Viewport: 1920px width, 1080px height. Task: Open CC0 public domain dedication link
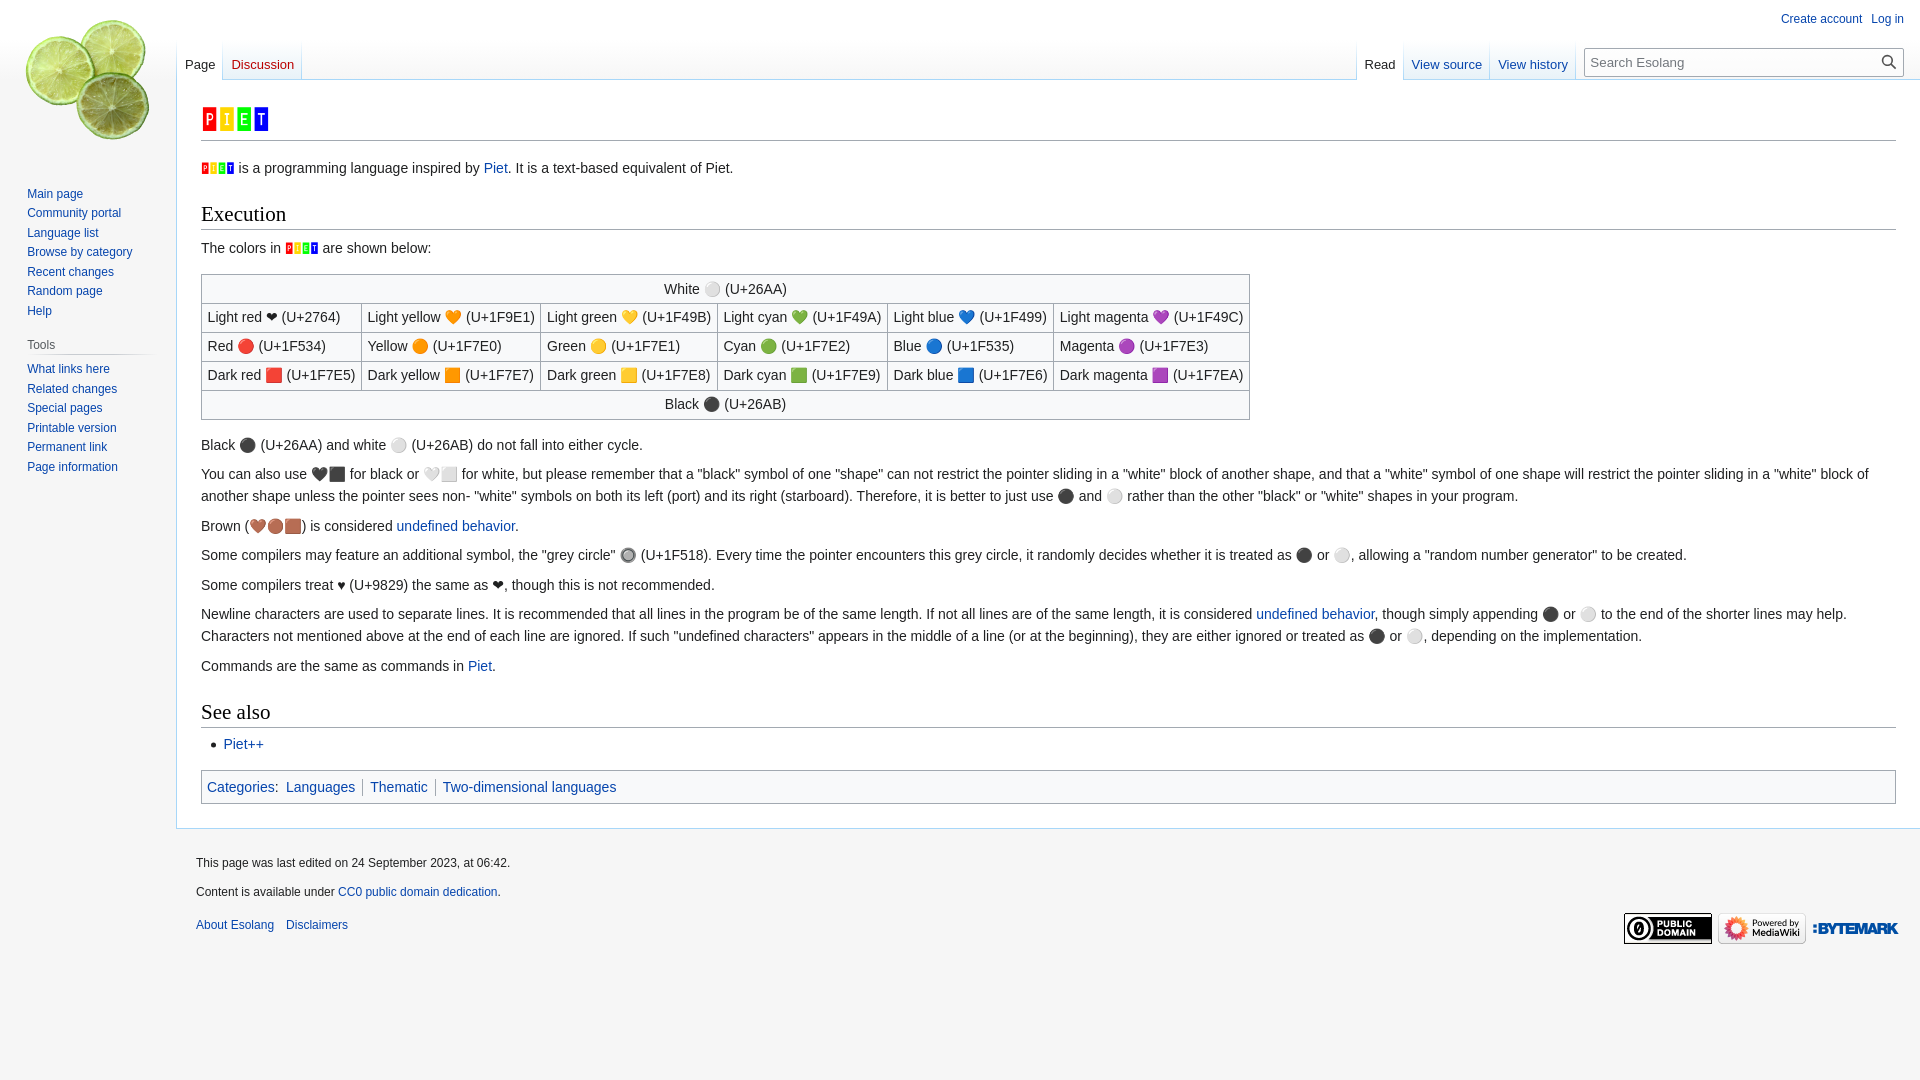click(x=417, y=892)
